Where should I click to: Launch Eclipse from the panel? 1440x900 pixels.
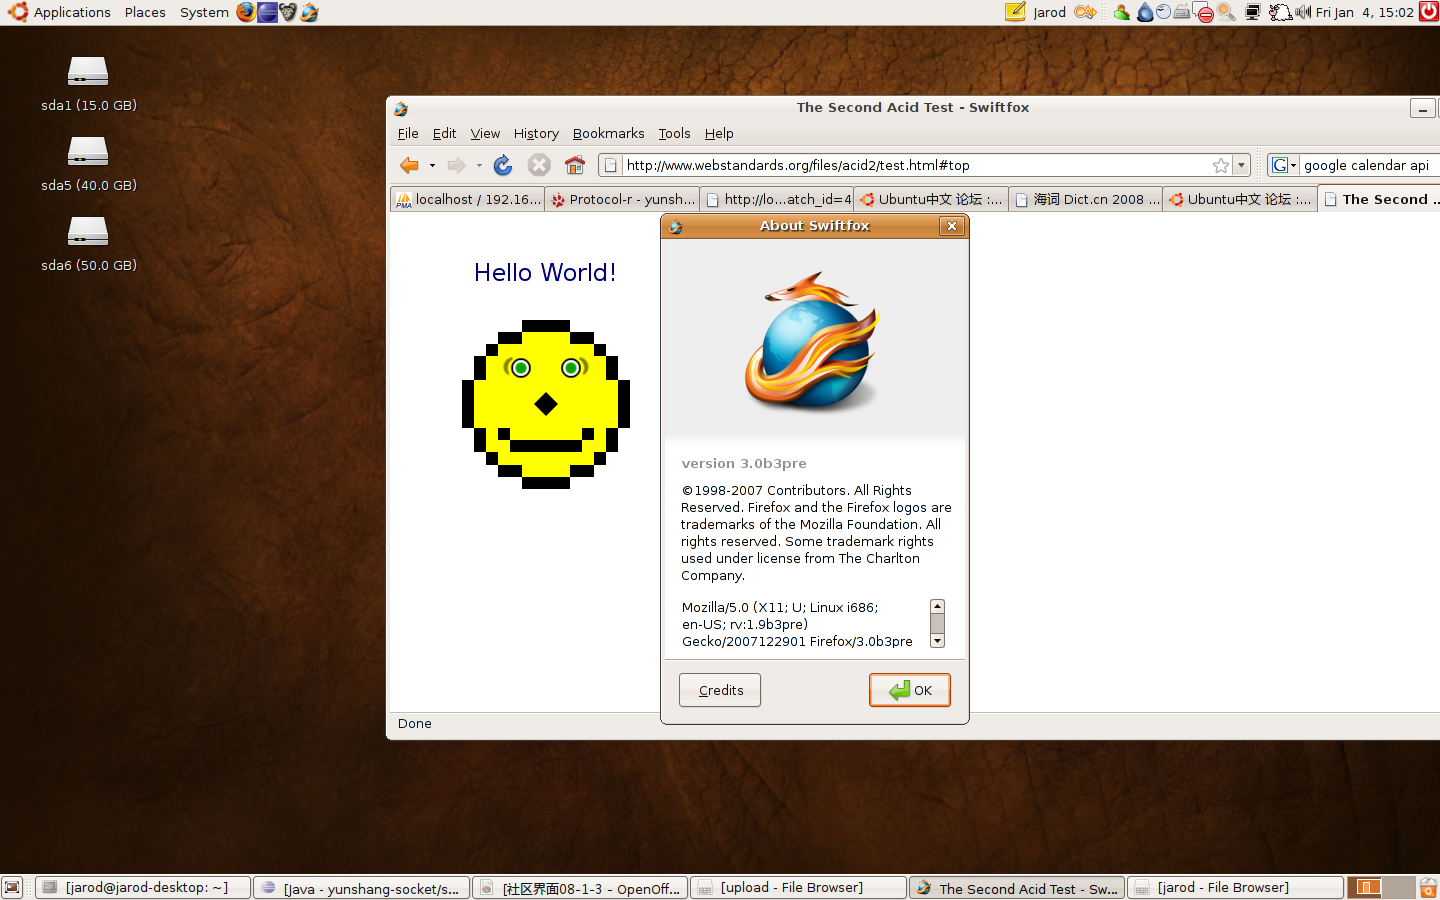click(267, 12)
